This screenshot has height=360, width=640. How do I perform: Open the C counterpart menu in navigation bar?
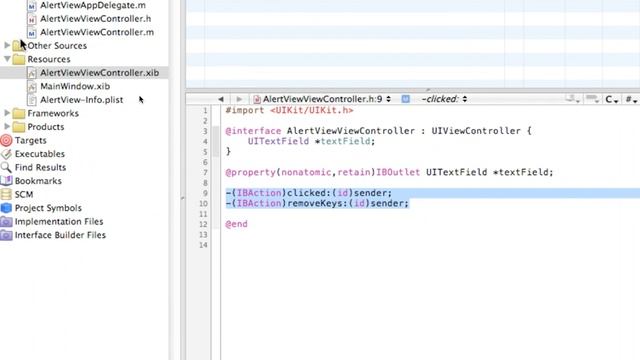tap(611, 99)
